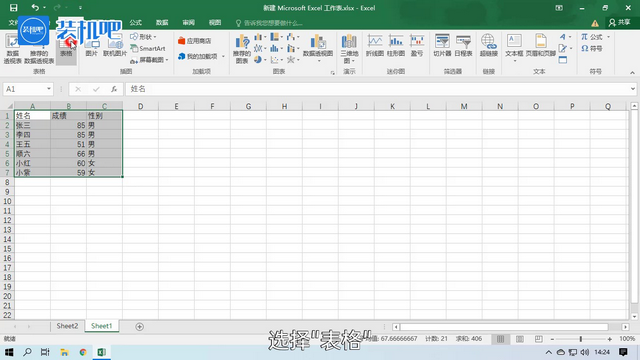Click the Share (共享) button
The image size is (640, 360).
[x=620, y=22]
